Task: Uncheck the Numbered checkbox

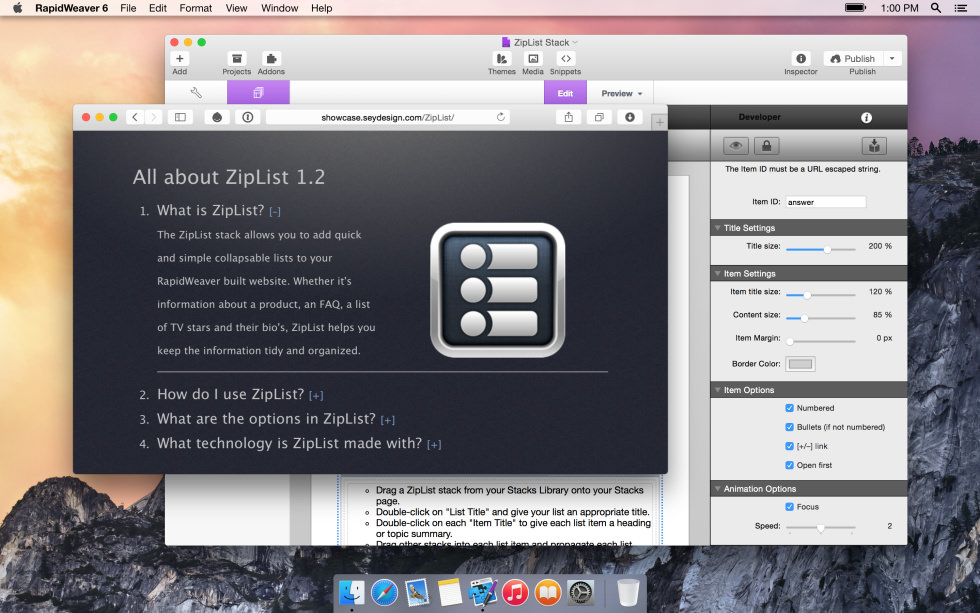Action: 789,408
